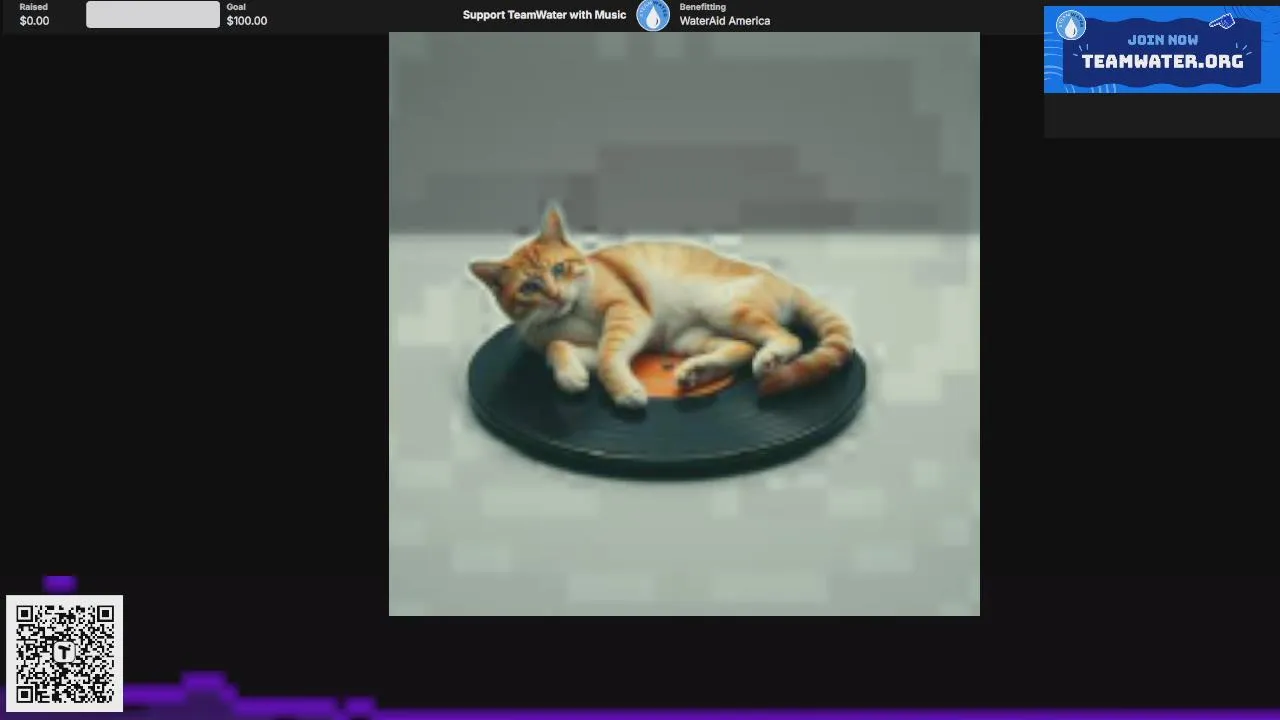Click the 'Raised' label
The image size is (1280, 720).
(33, 7)
